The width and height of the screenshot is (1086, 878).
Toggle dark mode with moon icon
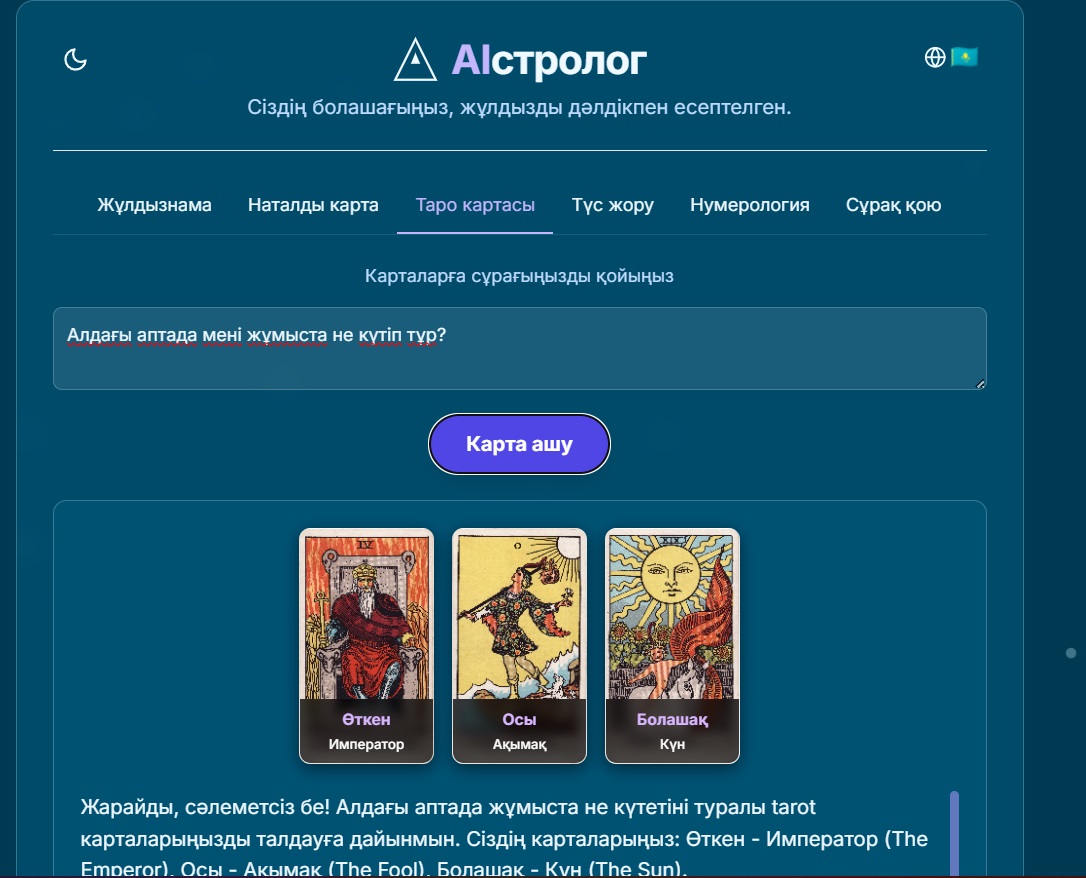point(75,60)
